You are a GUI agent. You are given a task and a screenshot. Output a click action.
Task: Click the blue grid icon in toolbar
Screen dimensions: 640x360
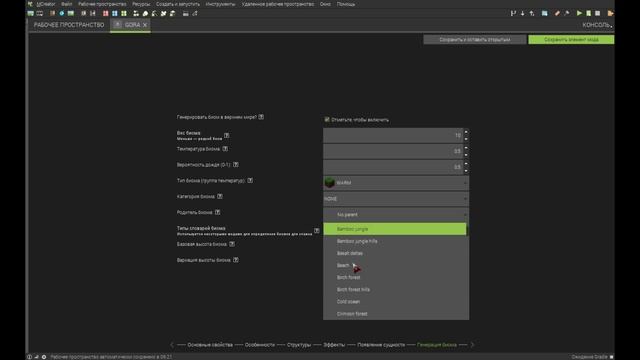pyautogui.click(x=115, y=13)
